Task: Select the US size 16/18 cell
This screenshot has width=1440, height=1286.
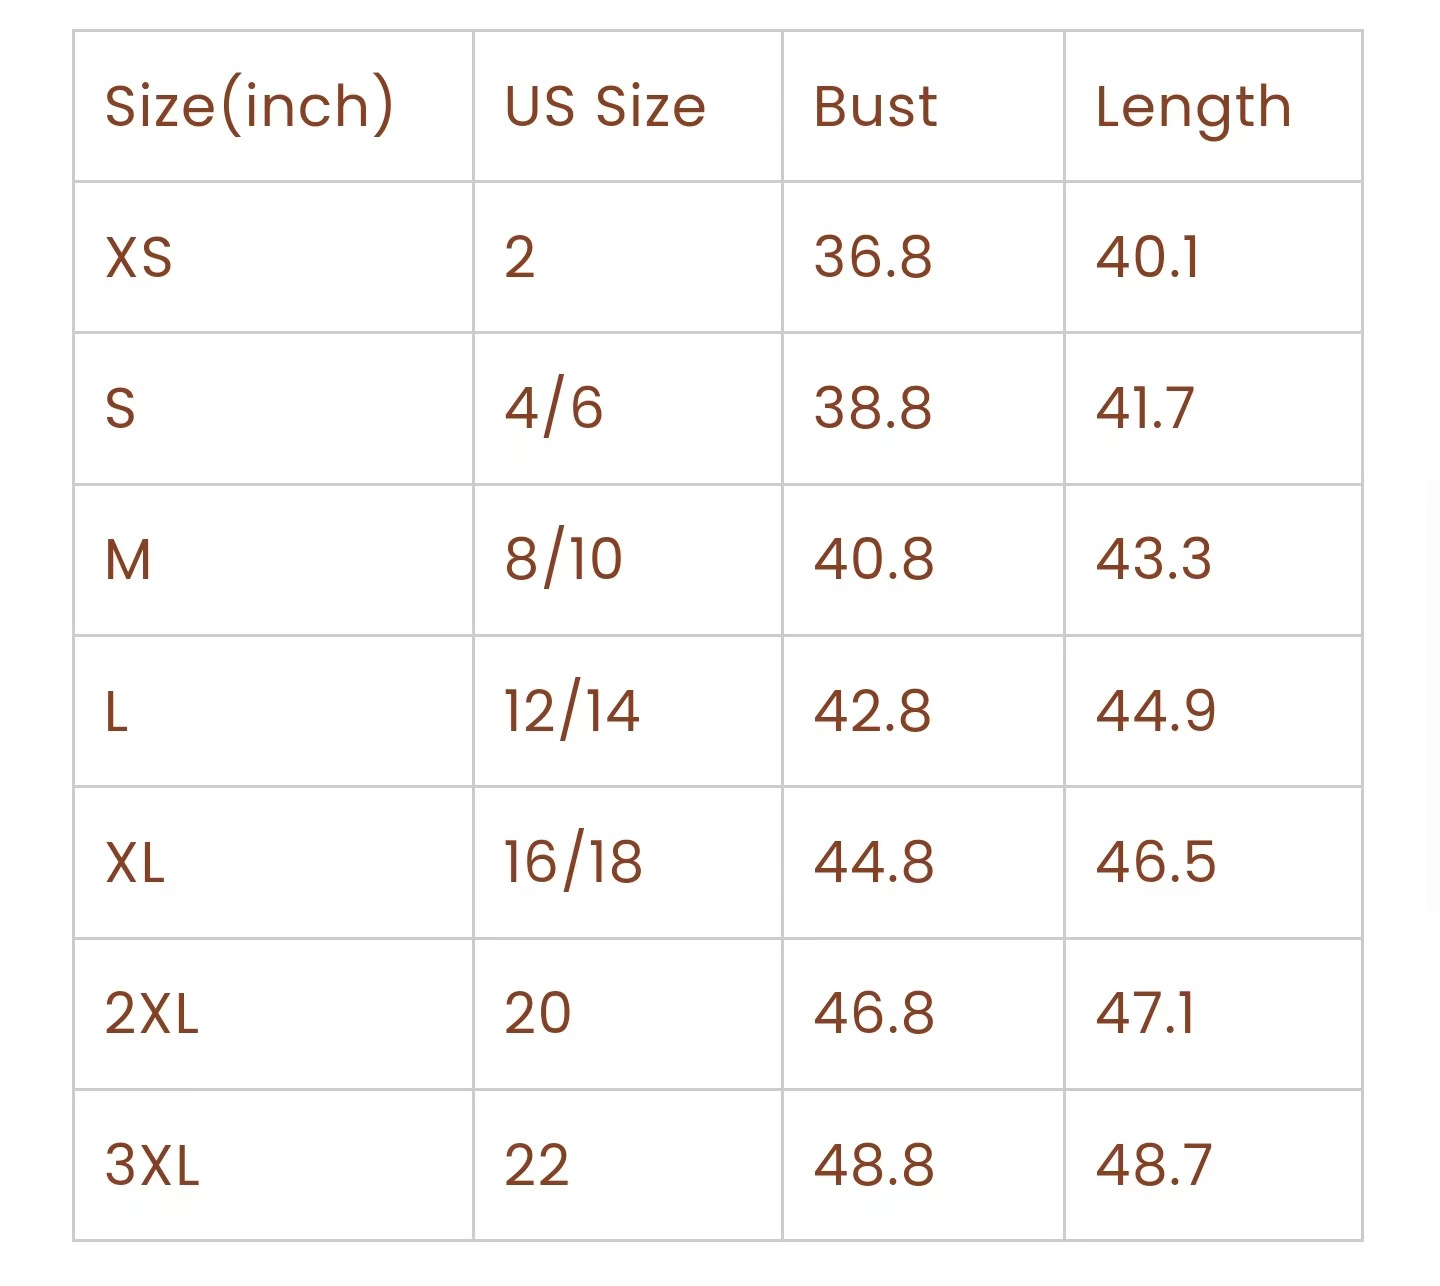Action: [x=572, y=862]
